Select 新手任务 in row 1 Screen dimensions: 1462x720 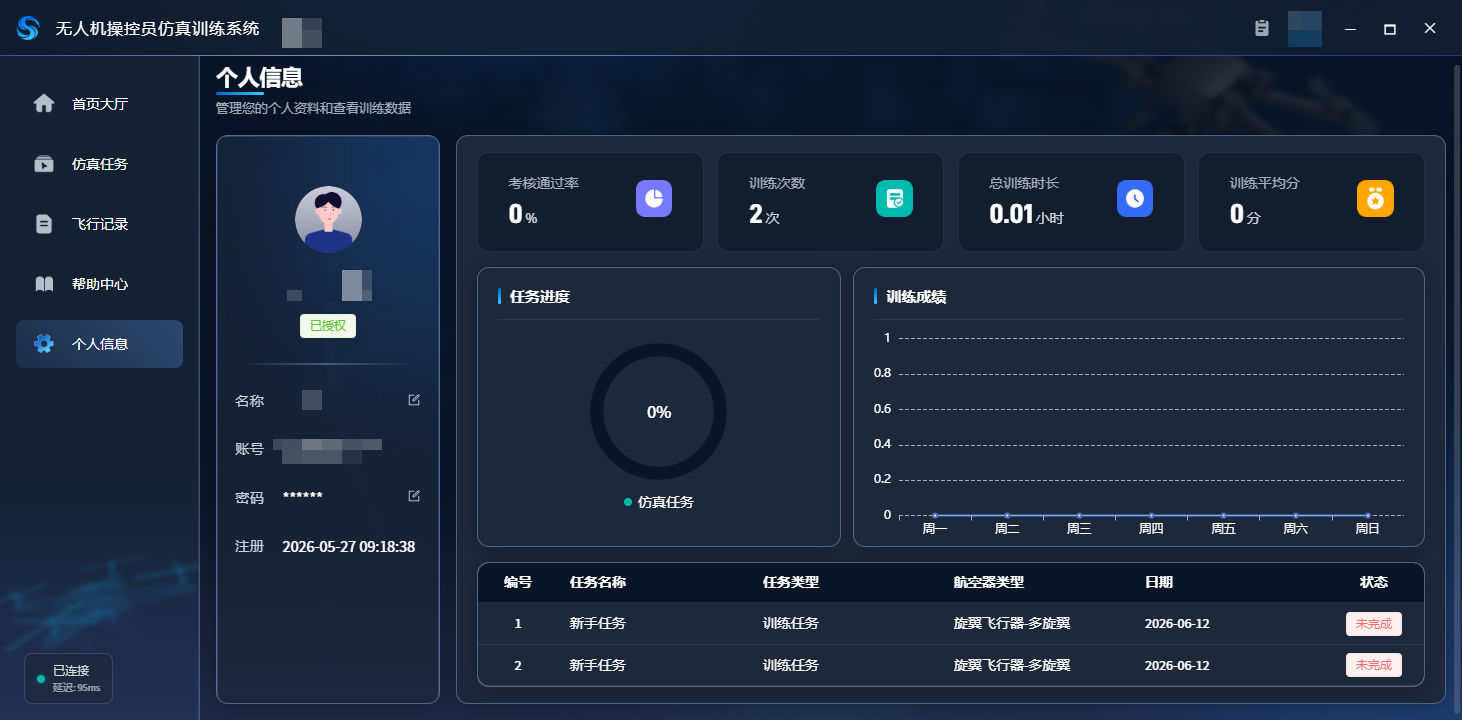pos(598,623)
